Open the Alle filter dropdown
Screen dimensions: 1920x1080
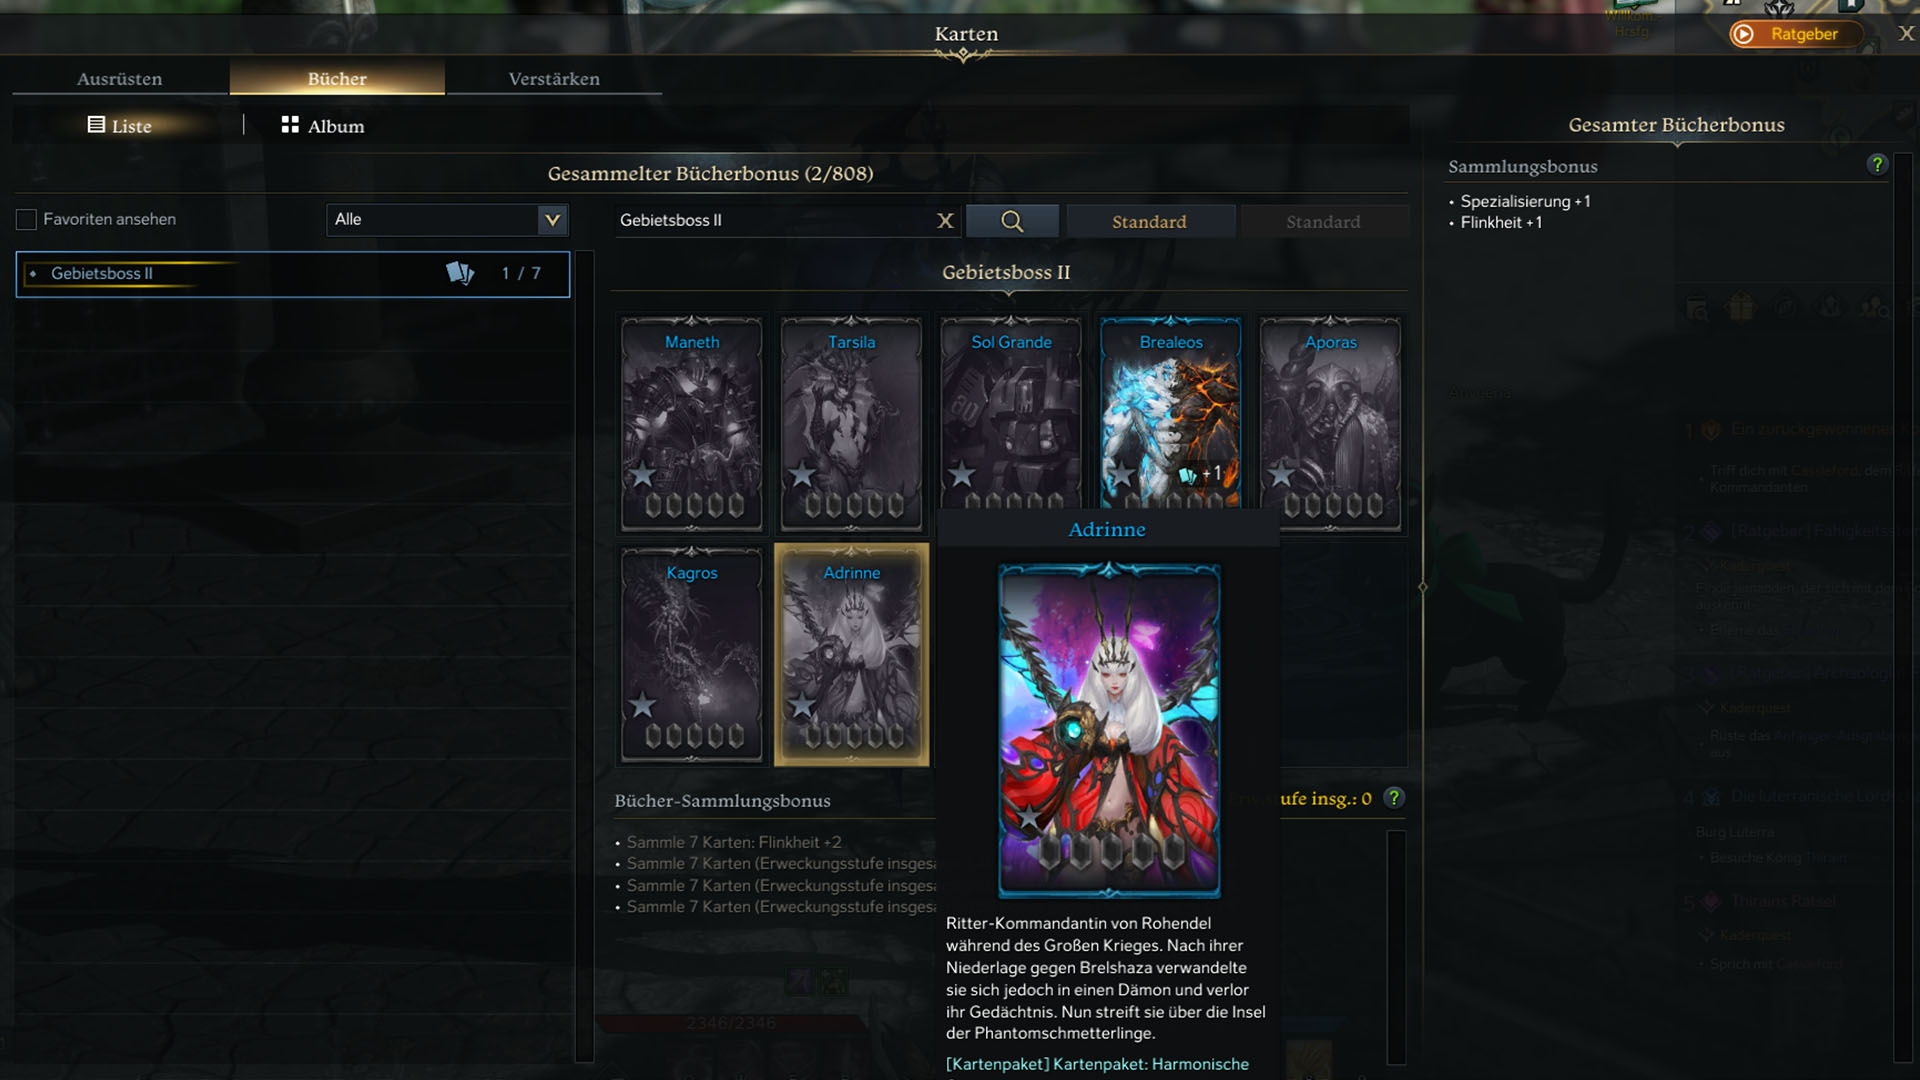click(447, 220)
